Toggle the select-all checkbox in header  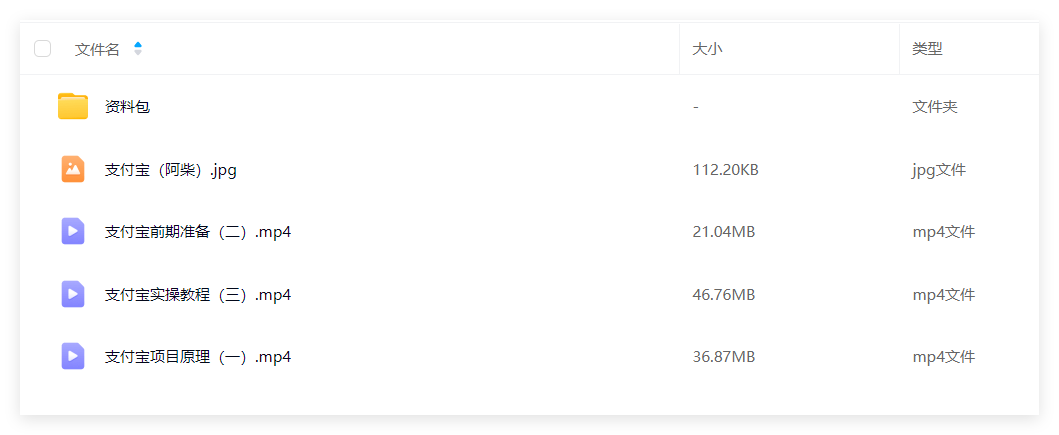click(43, 49)
